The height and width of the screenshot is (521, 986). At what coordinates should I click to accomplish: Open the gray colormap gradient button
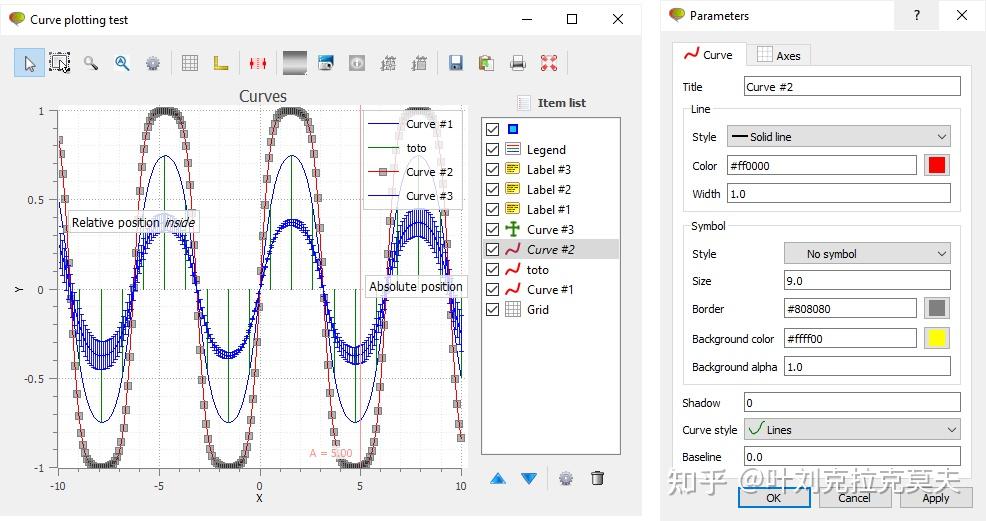coord(295,63)
